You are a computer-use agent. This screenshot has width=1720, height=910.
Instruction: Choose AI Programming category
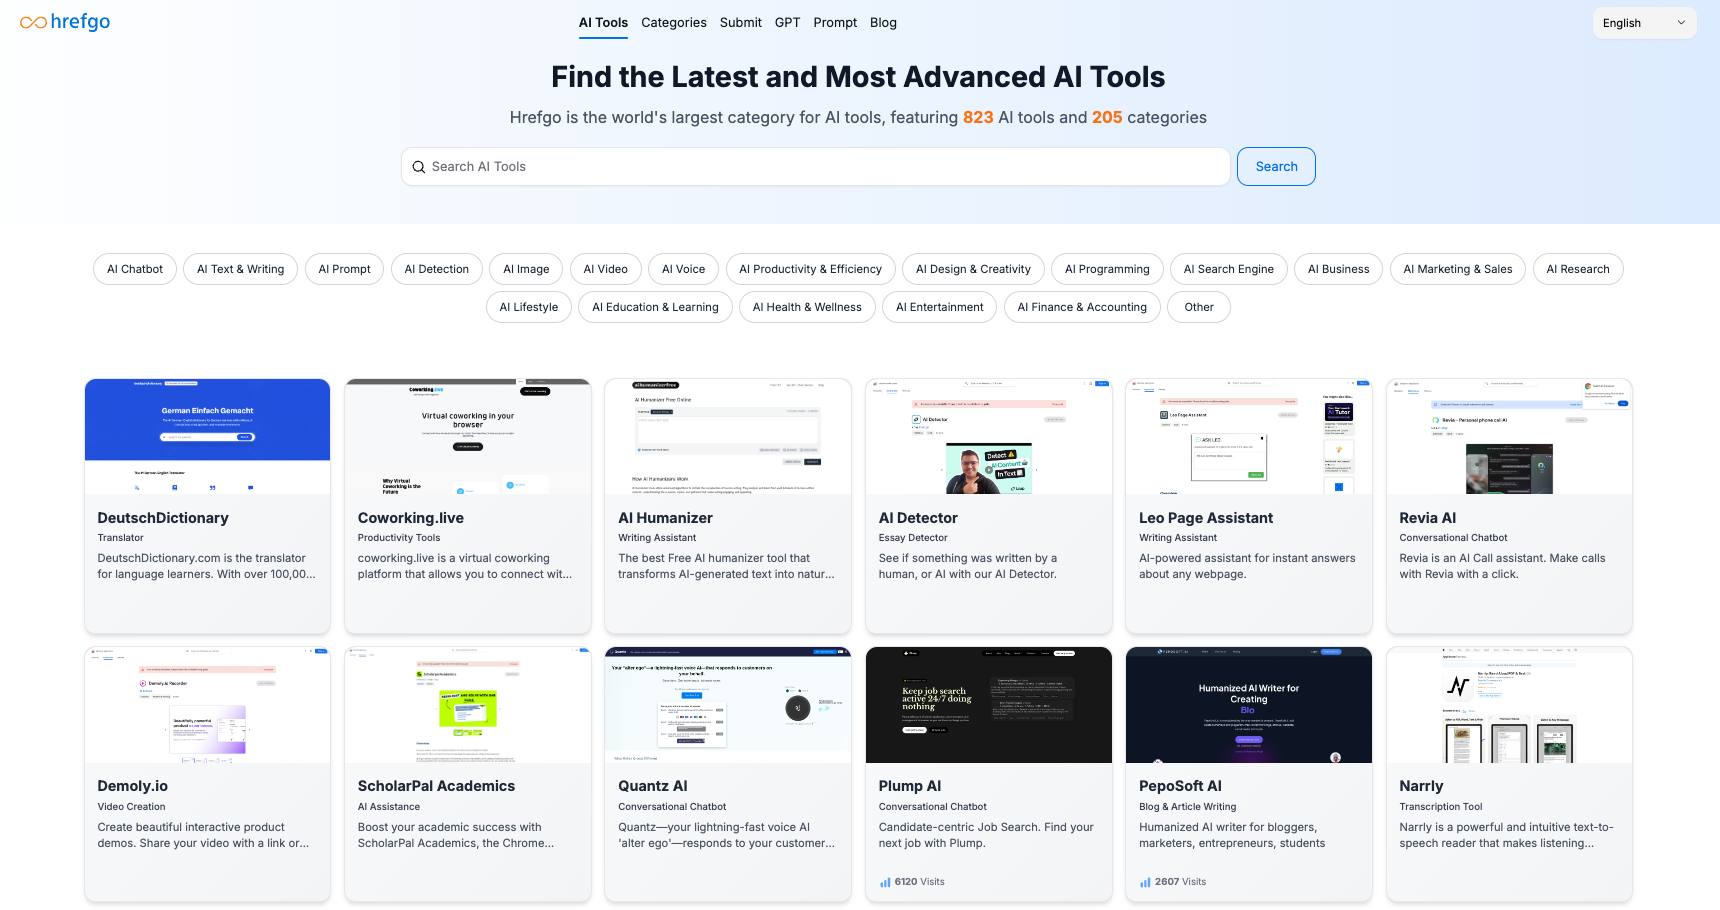[x=1107, y=269]
